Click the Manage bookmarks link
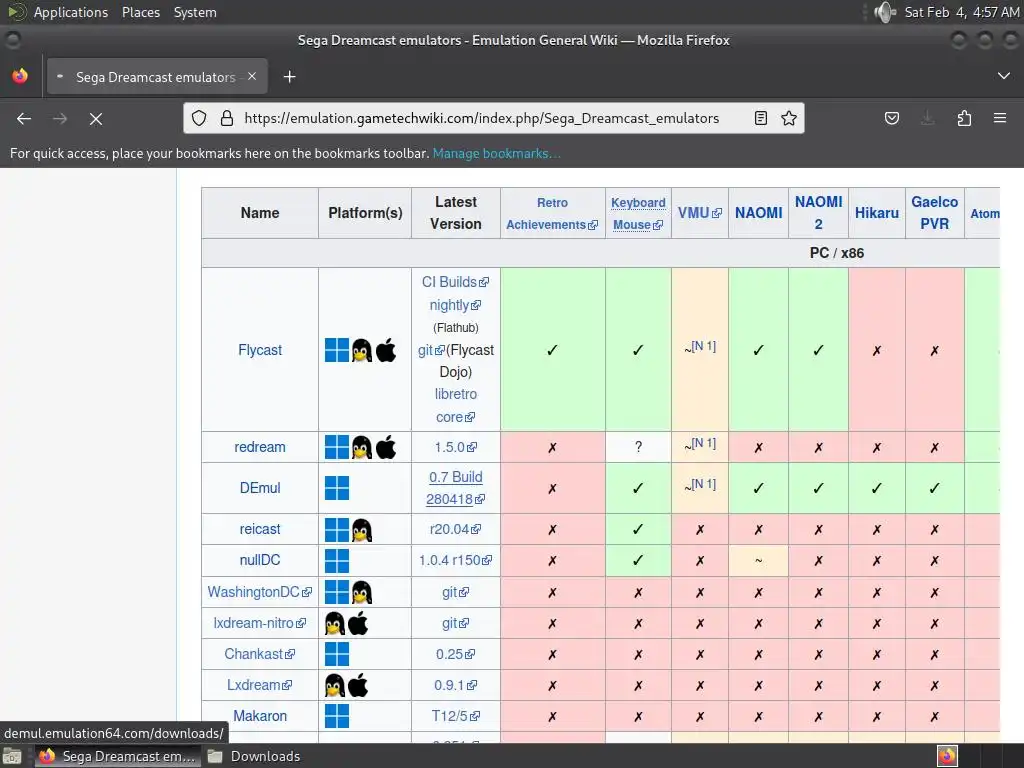Image resolution: width=1024 pixels, height=768 pixels. point(496,153)
